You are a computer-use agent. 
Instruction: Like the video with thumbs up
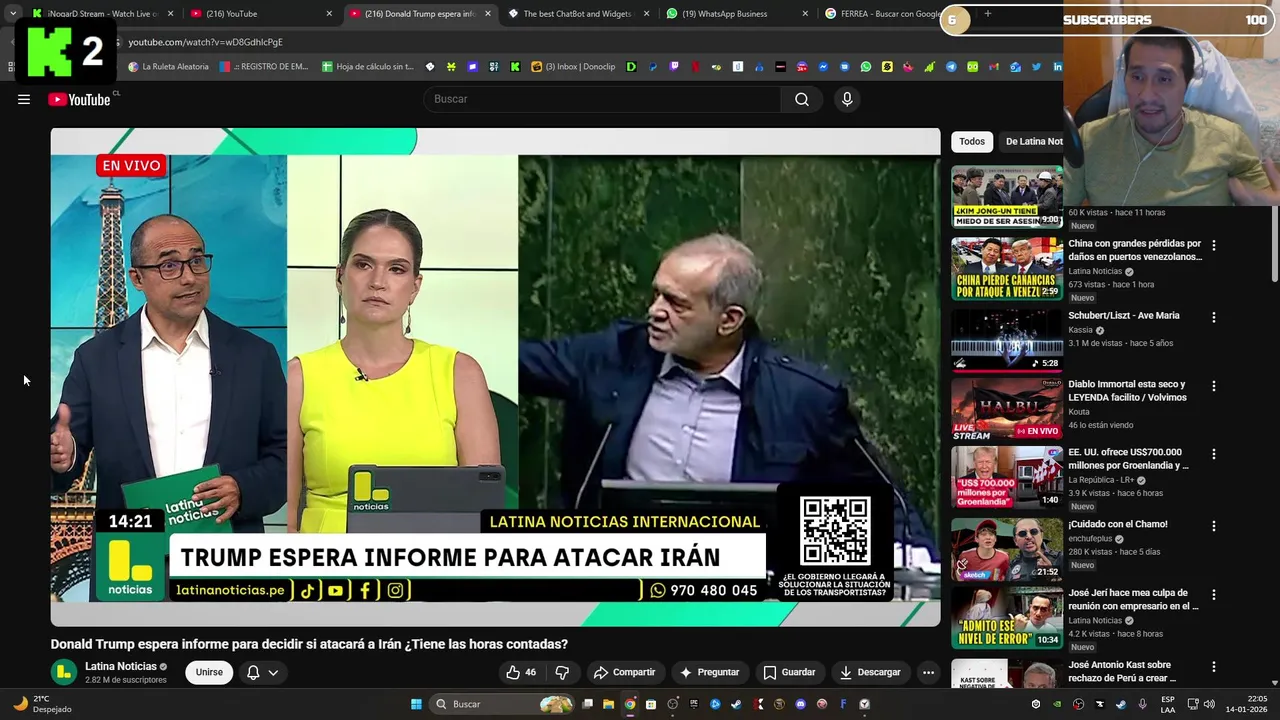point(521,672)
